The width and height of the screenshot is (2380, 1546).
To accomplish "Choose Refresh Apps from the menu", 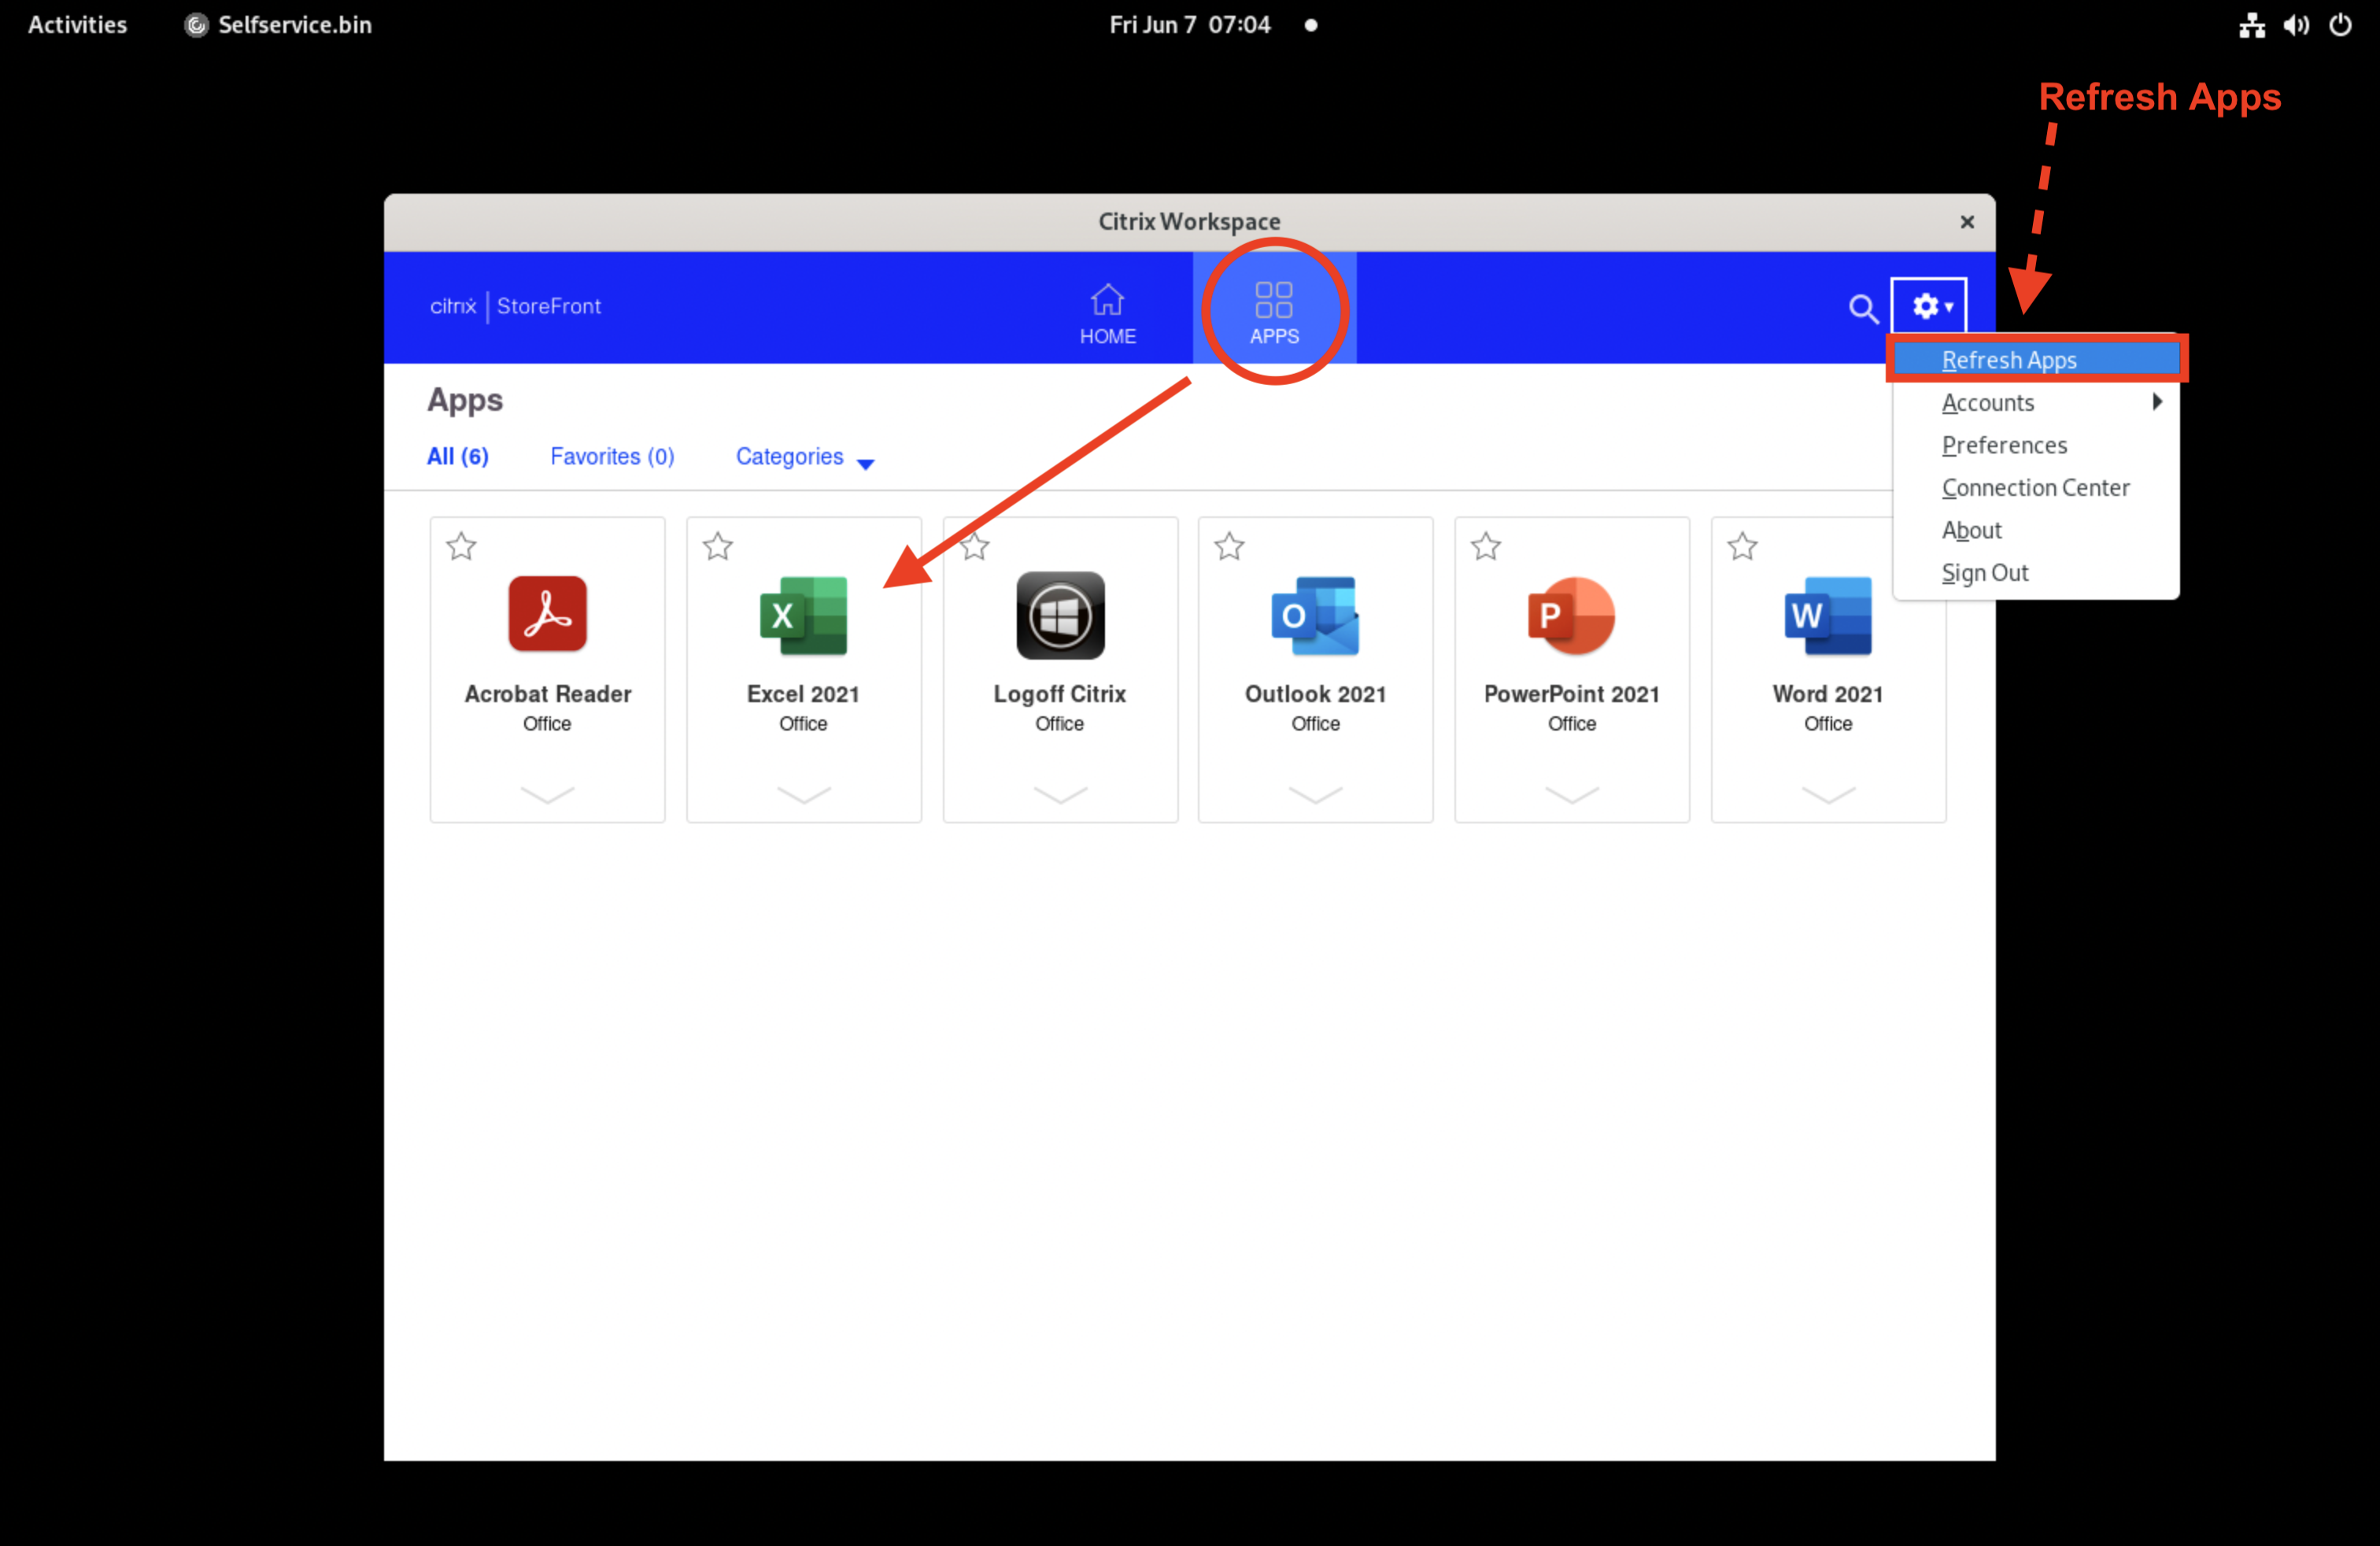I will pos(2036,360).
